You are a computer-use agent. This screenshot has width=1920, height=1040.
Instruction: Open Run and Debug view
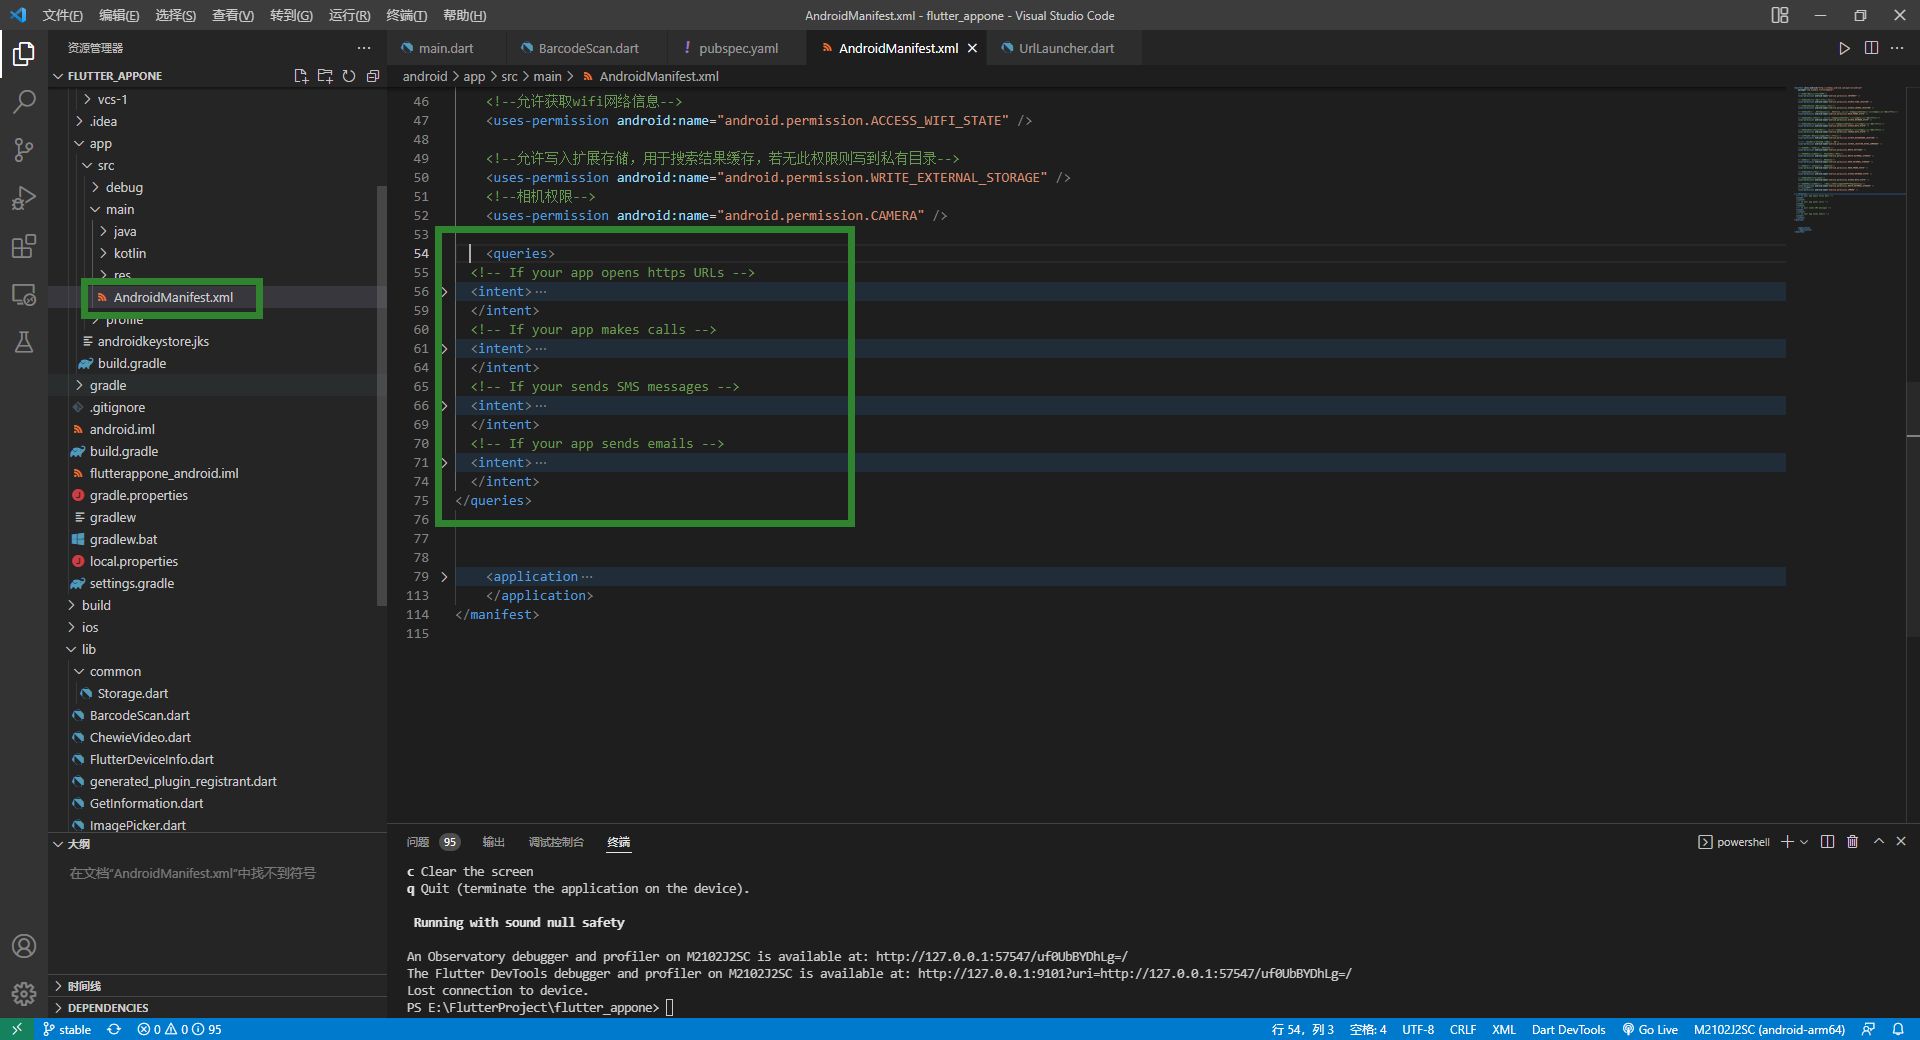coord(24,197)
